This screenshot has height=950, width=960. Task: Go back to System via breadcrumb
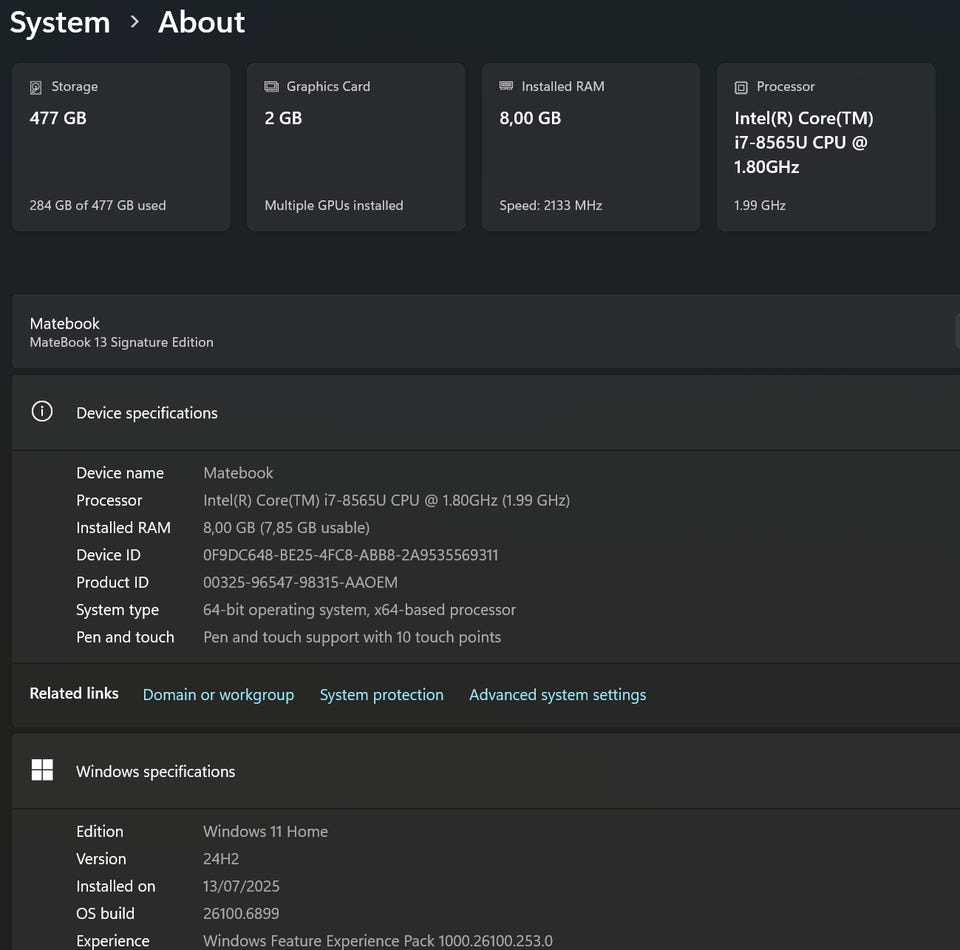point(60,22)
